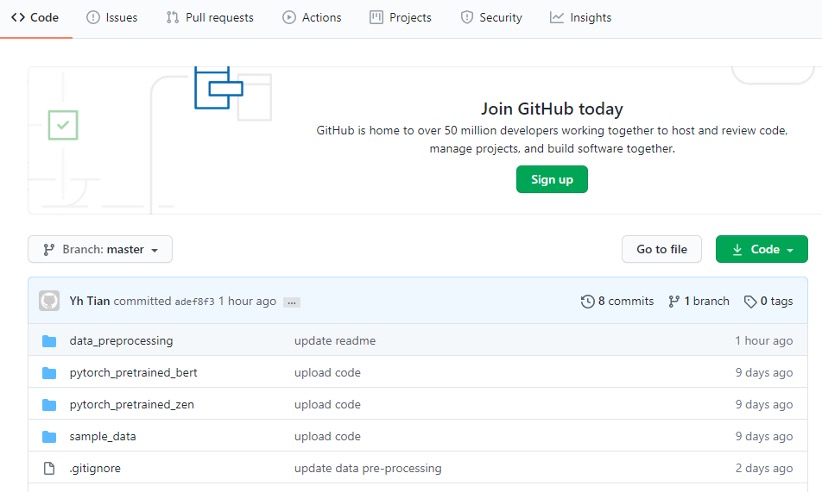Click the branch icon beside 1 branch
This screenshot has height=492, width=822.
coord(674,301)
